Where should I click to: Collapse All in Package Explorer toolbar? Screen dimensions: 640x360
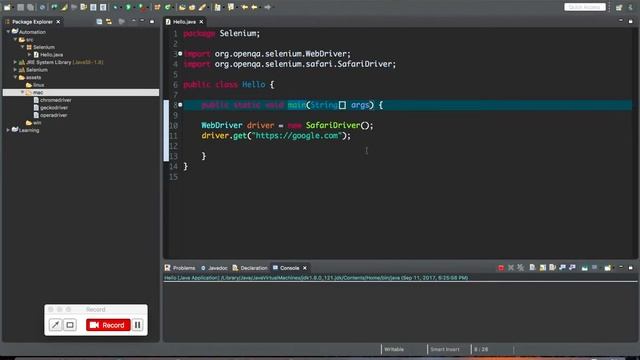coord(99,21)
